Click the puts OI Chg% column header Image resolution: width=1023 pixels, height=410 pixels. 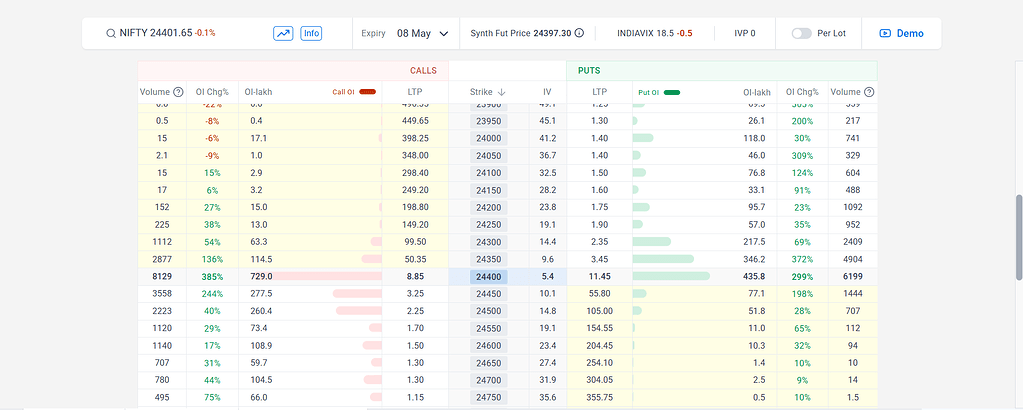click(802, 92)
